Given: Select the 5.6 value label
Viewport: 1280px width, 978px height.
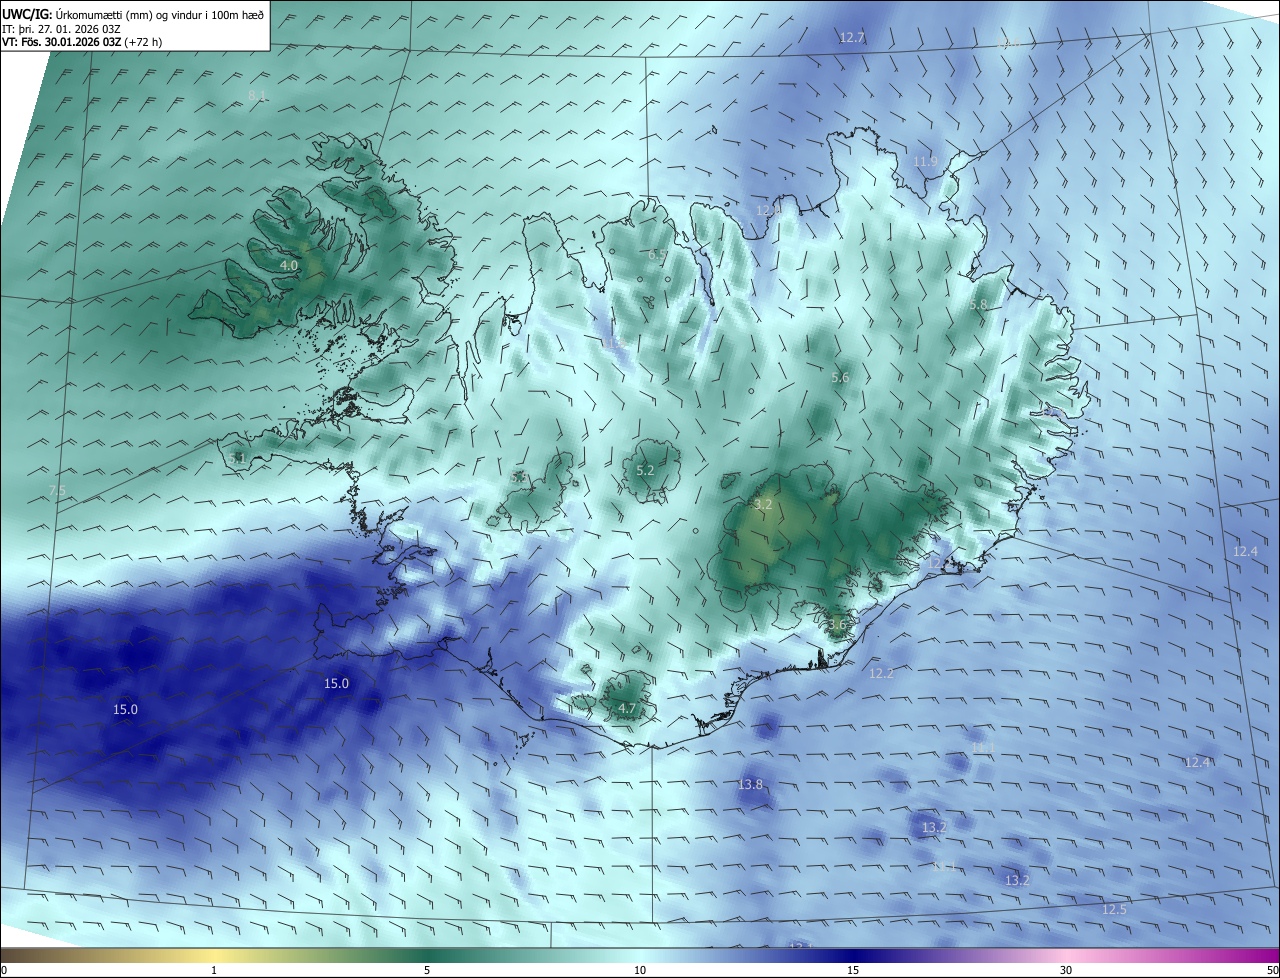Looking at the screenshot, I should (x=840, y=377).
